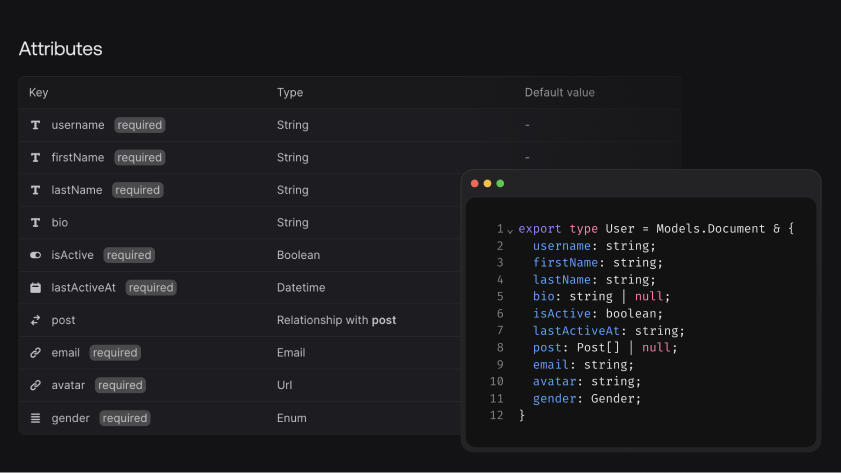Viewport: 841px width, 473px height.
Task: Select the post attribute key
Action: pyautogui.click(x=63, y=320)
